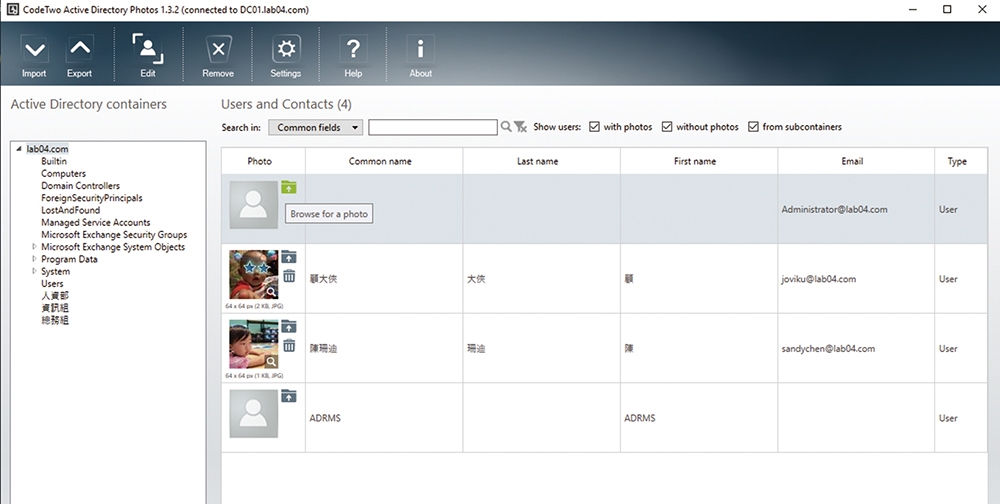
Task: Select the Domain Controllers container
Action: tap(80, 186)
